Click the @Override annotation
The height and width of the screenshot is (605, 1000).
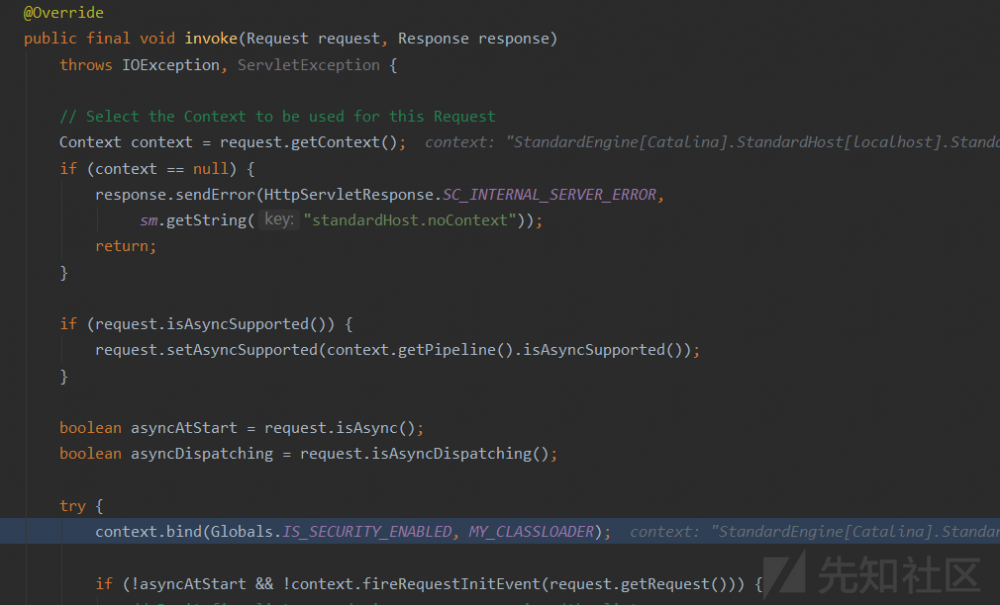[63, 13]
